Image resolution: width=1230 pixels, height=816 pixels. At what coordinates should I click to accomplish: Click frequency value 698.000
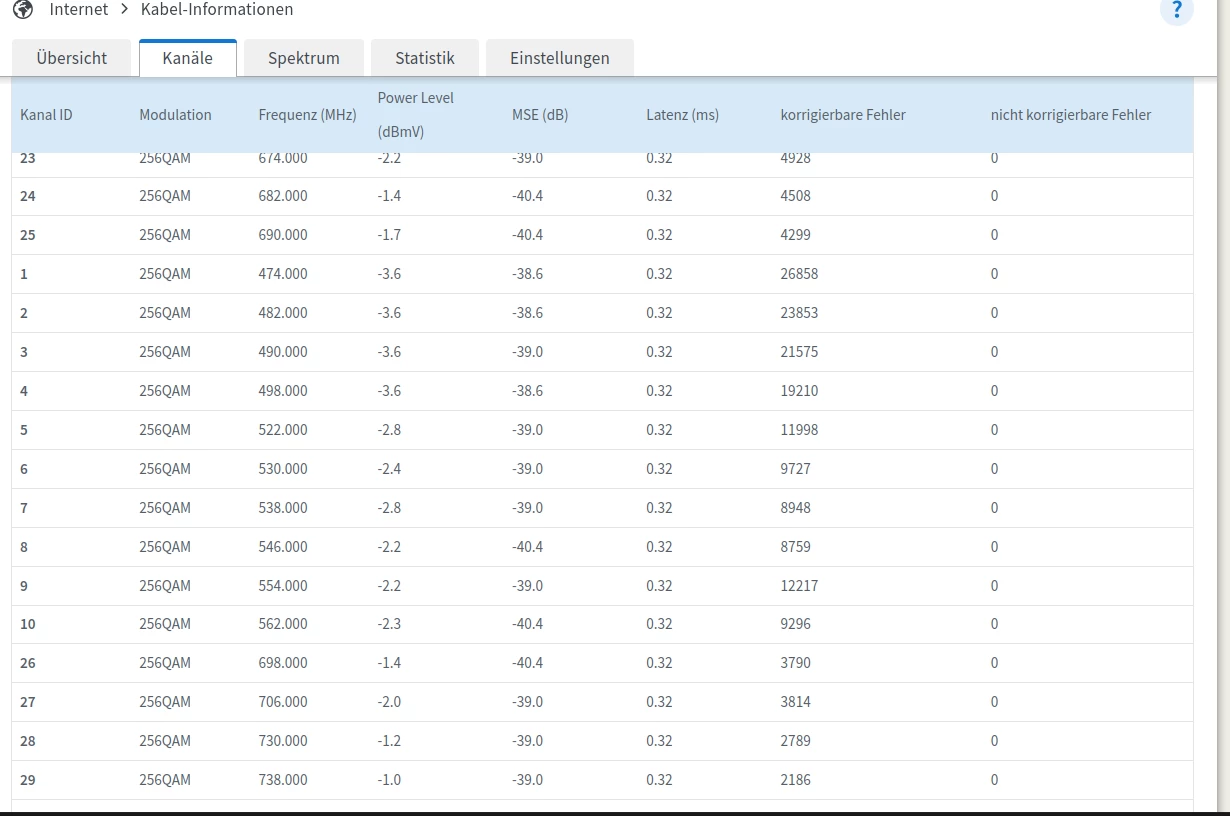283,663
